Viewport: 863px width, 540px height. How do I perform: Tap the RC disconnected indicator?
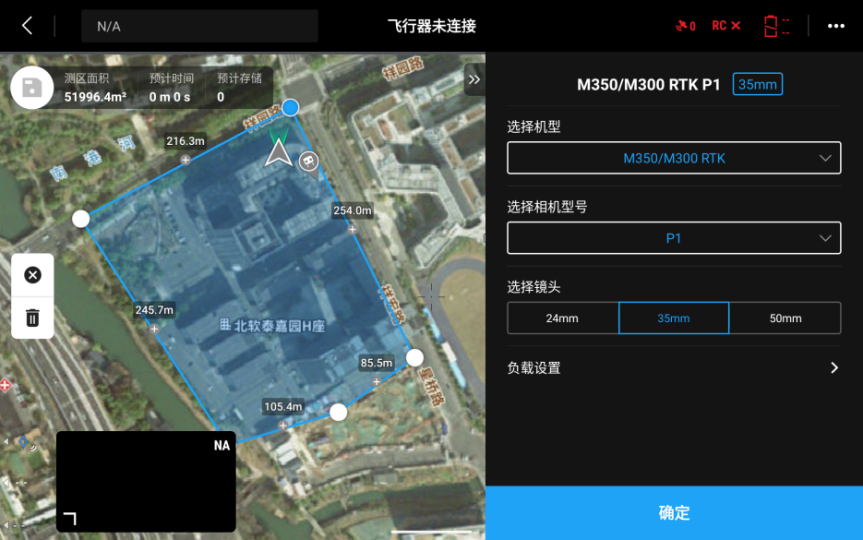725,26
